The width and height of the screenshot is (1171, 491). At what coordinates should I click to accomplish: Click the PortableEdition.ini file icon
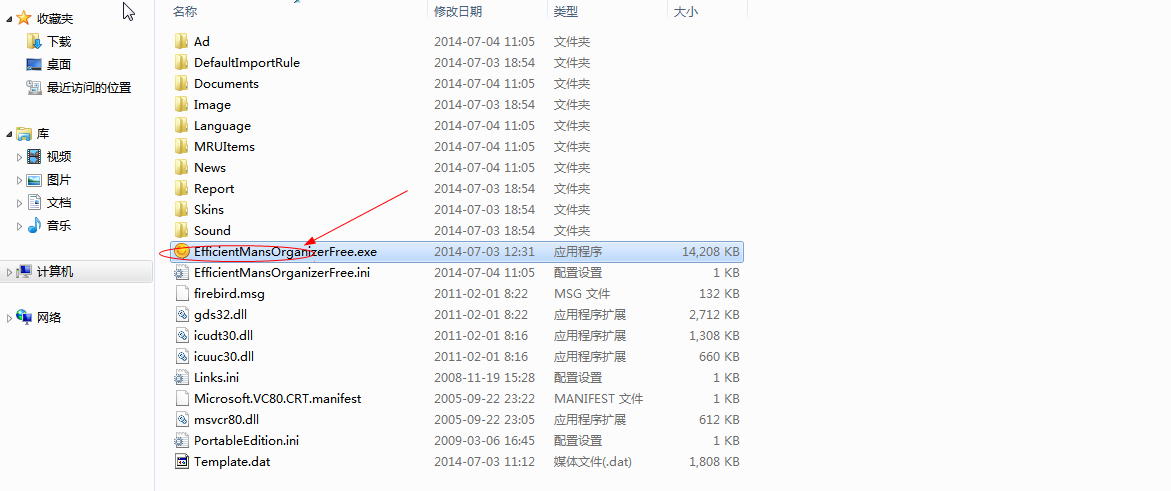pyautogui.click(x=181, y=440)
